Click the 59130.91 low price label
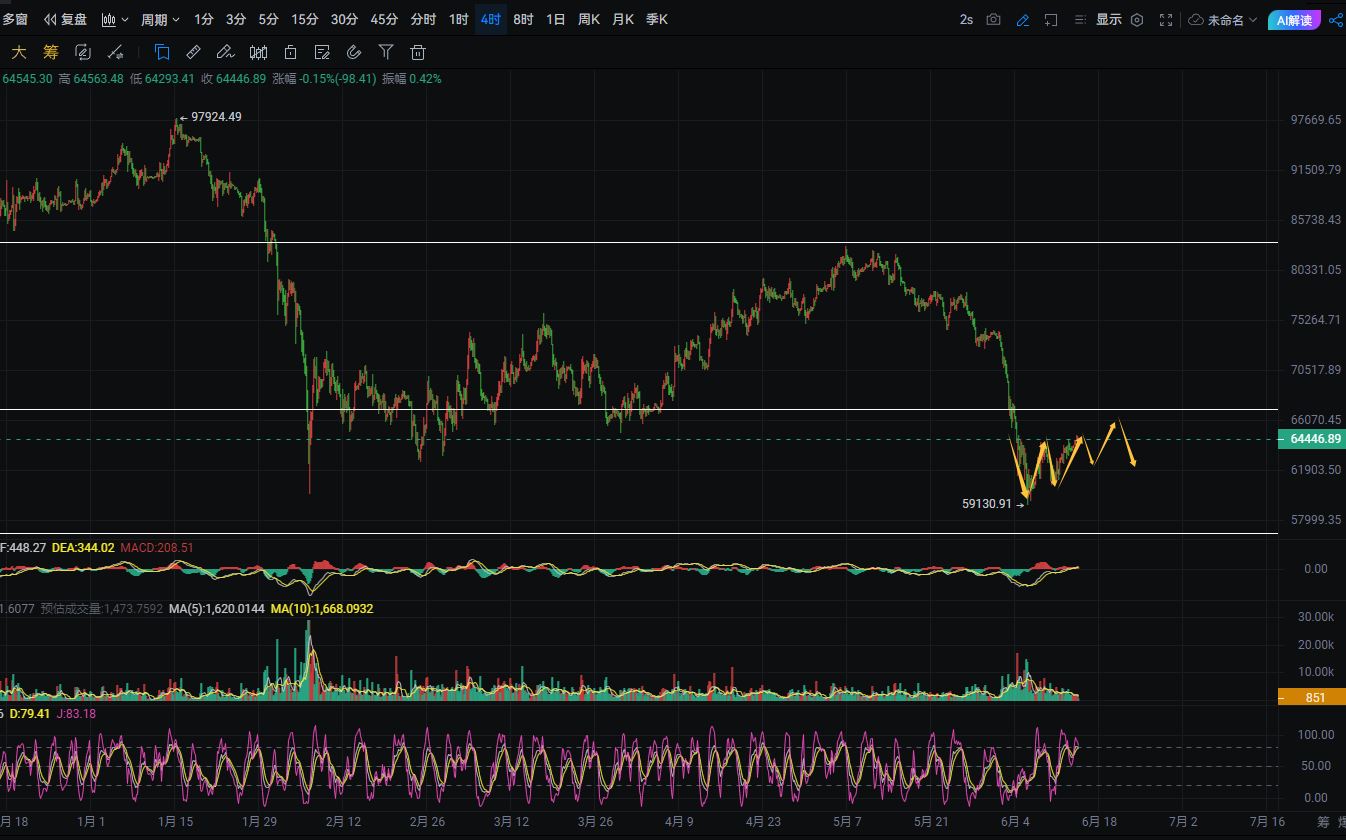This screenshot has height=840, width=1346. 987,505
